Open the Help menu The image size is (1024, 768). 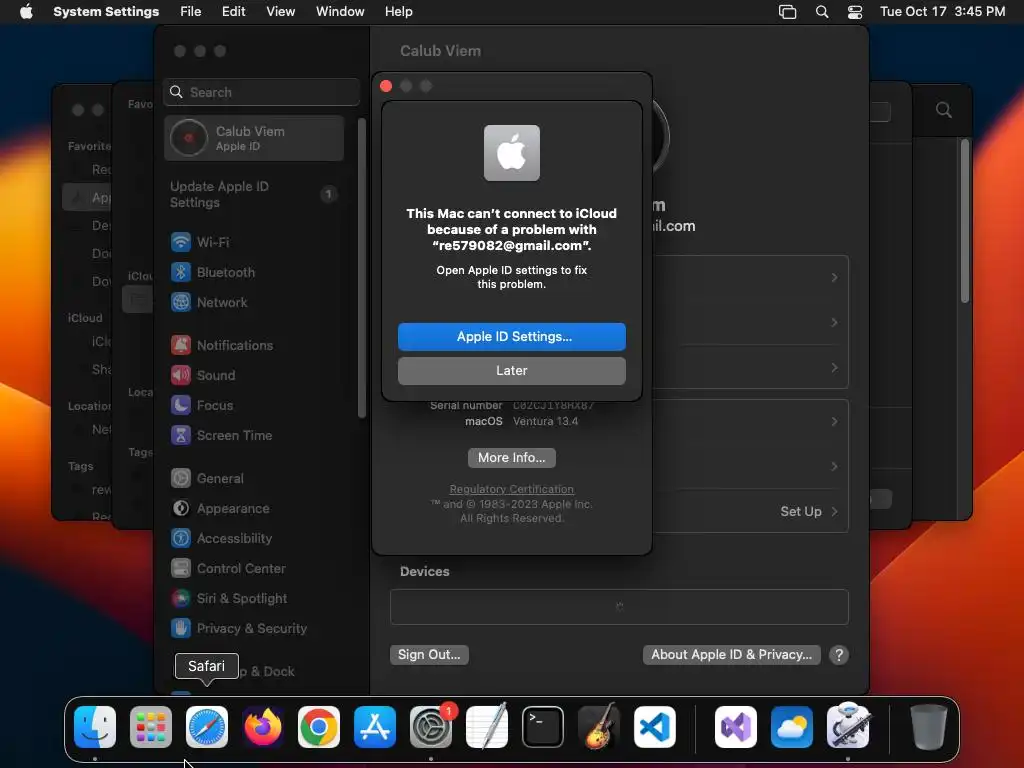[x=398, y=12]
